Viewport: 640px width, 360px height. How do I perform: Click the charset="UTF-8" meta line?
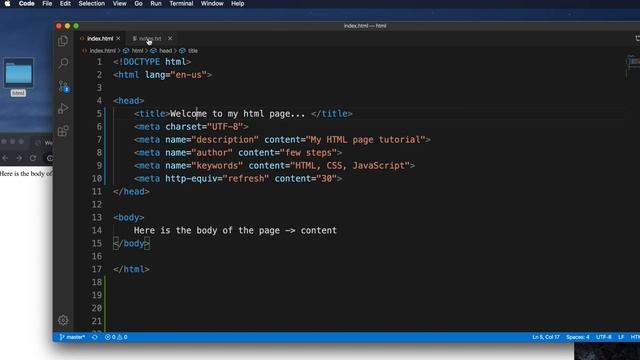click(x=191, y=127)
